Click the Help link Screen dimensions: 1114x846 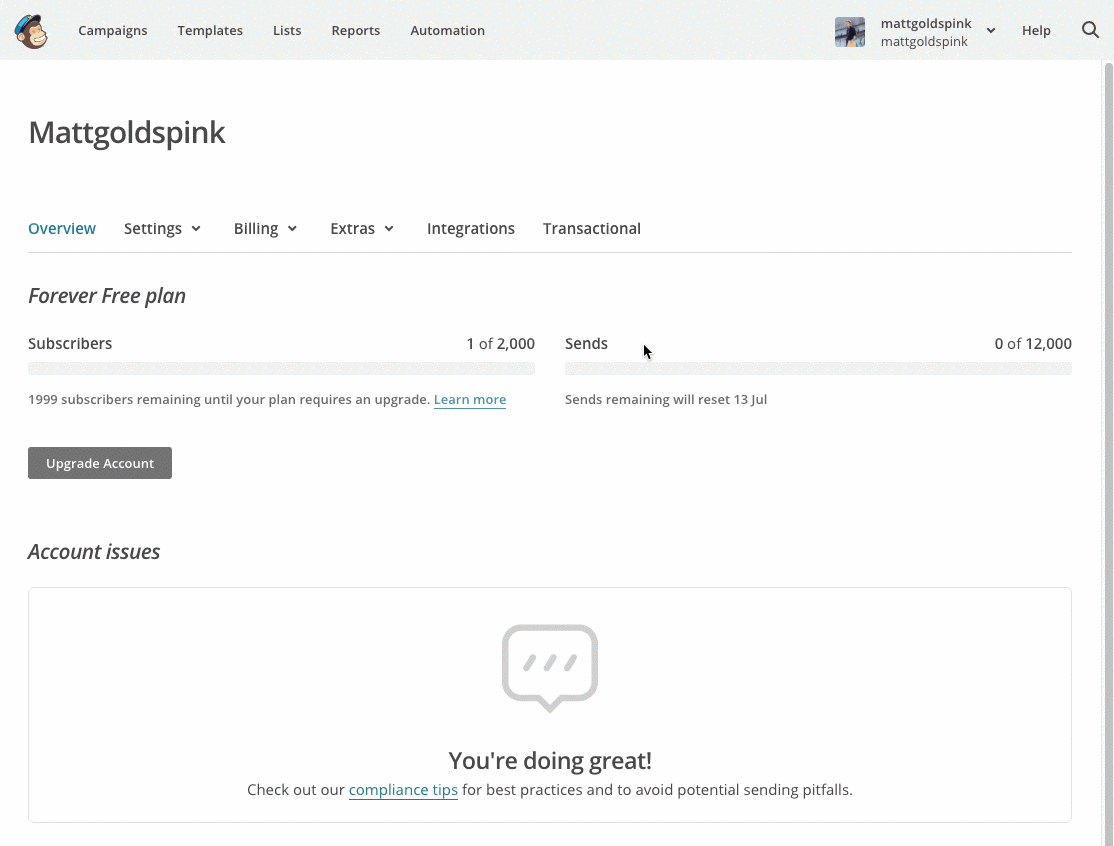coord(1036,30)
